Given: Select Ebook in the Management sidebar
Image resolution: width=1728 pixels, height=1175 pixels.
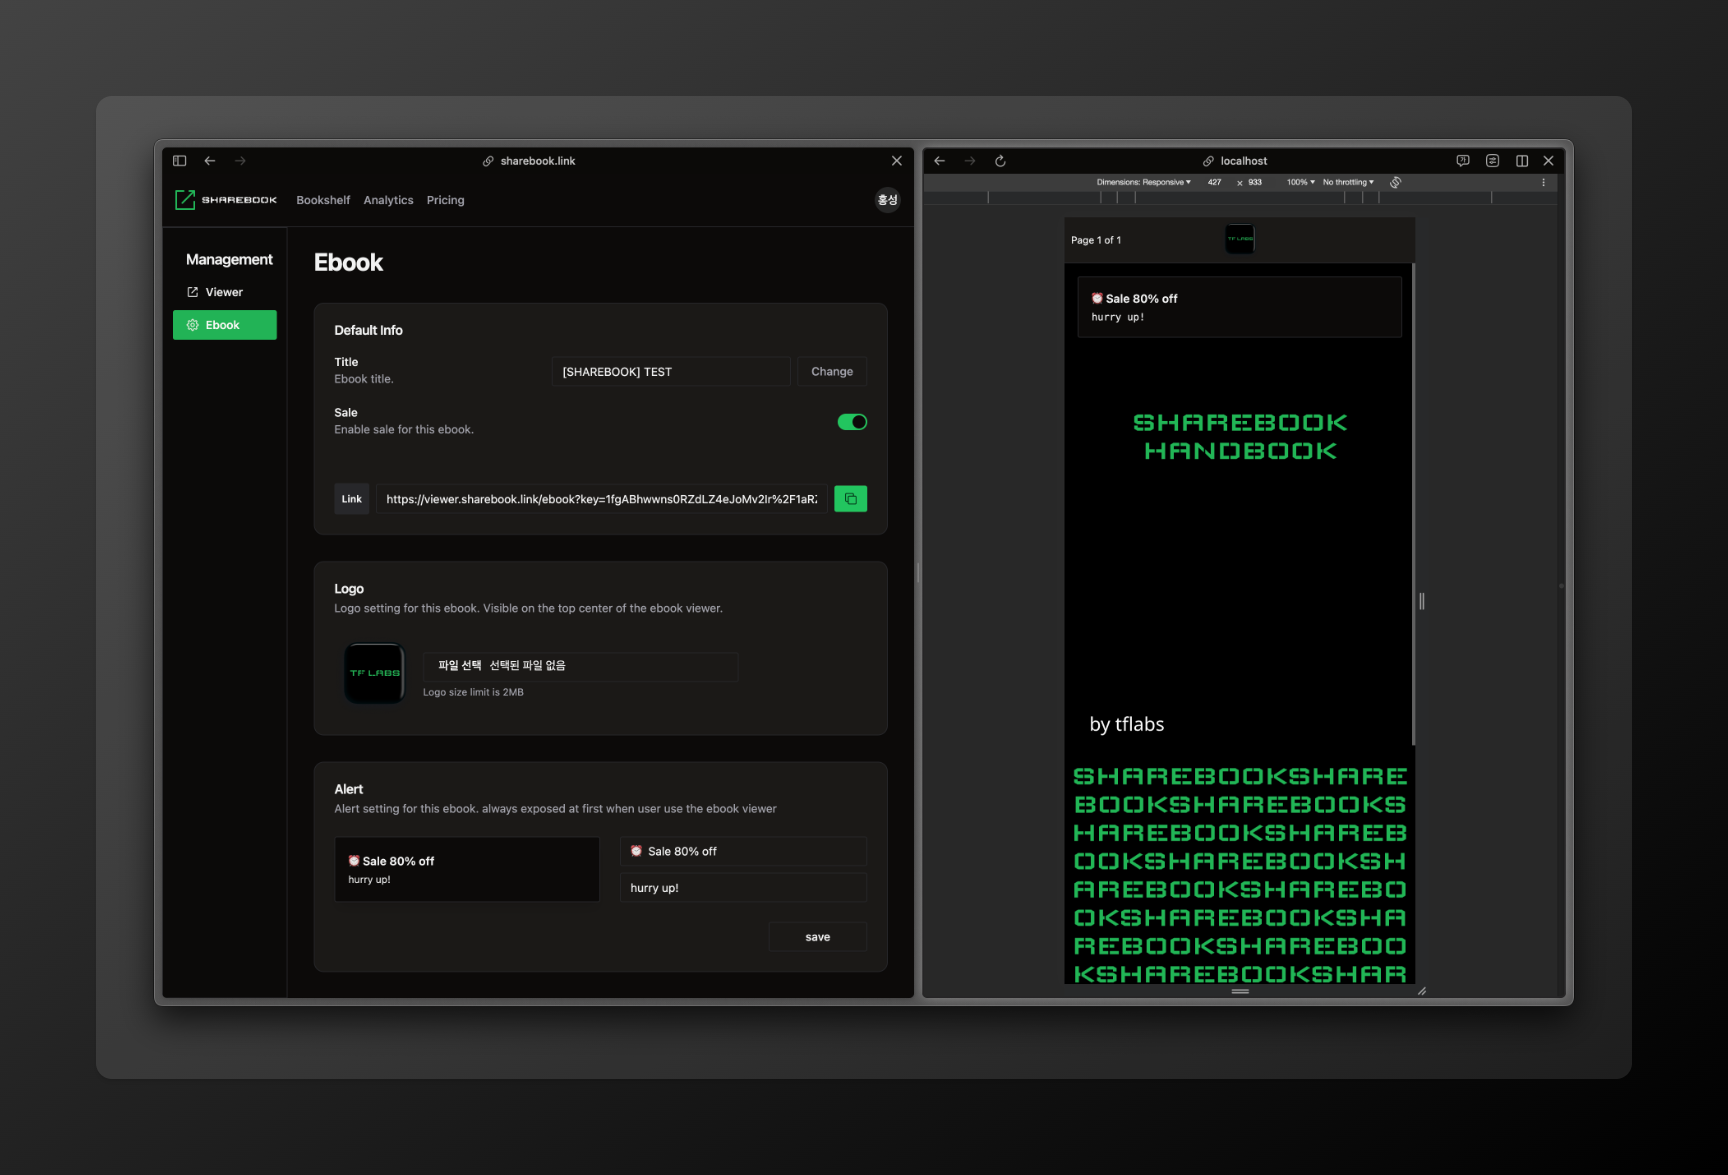Looking at the screenshot, I should click(225, 325).
